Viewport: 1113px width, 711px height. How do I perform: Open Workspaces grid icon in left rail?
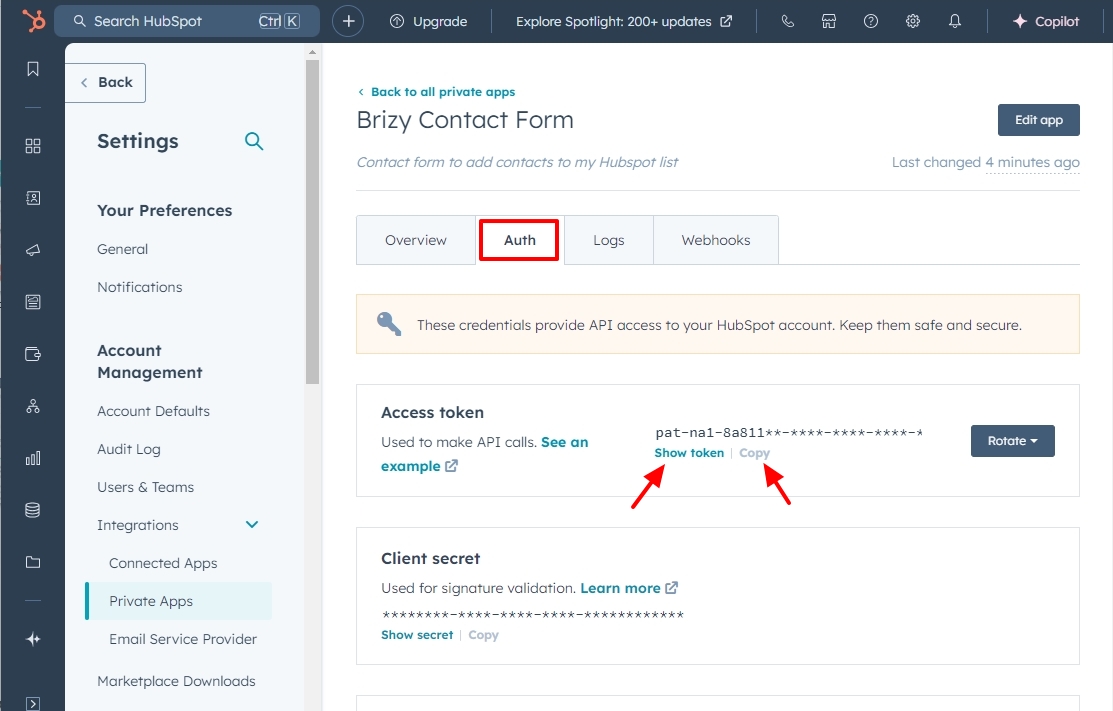[x=33, y=146]
